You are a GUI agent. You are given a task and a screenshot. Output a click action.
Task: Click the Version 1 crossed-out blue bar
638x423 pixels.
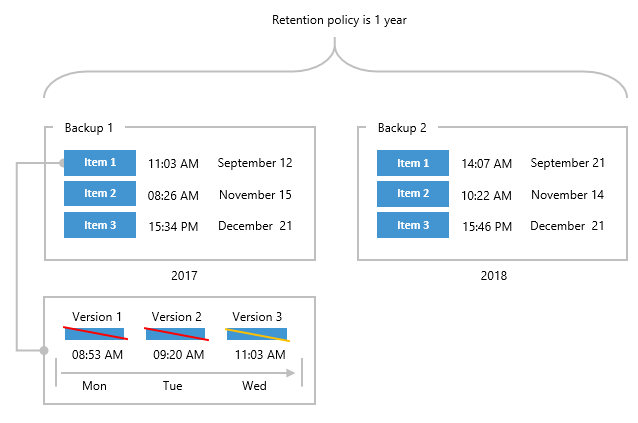pos(94,333)
